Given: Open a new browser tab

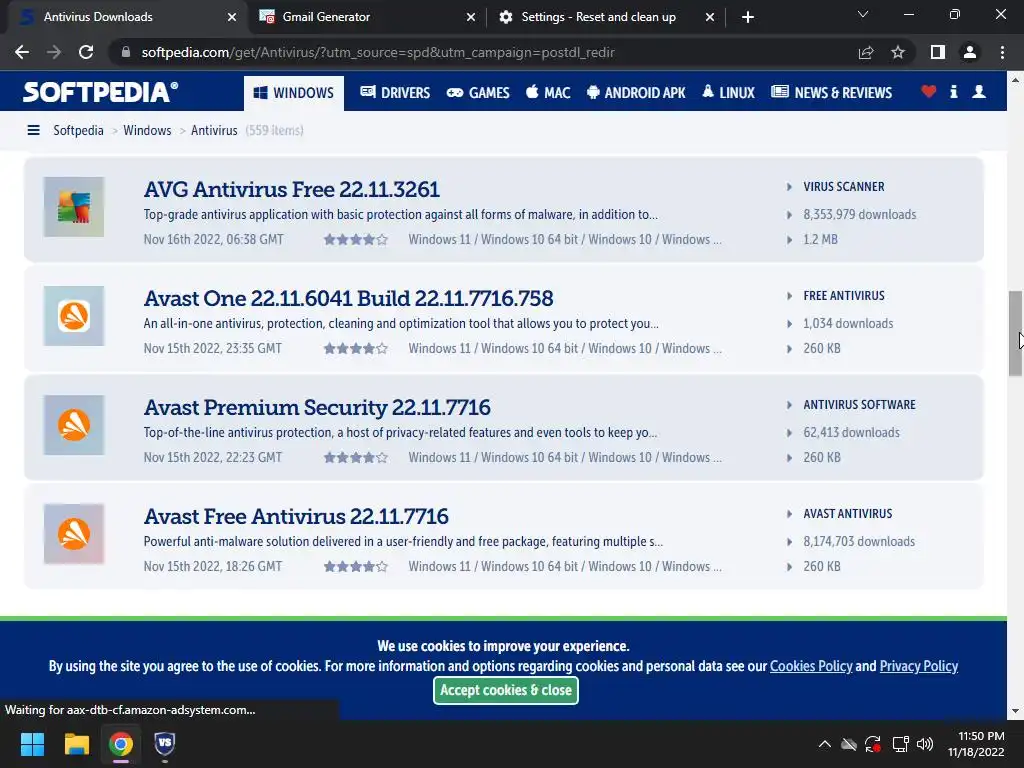Looking at the screenshot, I should click(x=748, y=17).
